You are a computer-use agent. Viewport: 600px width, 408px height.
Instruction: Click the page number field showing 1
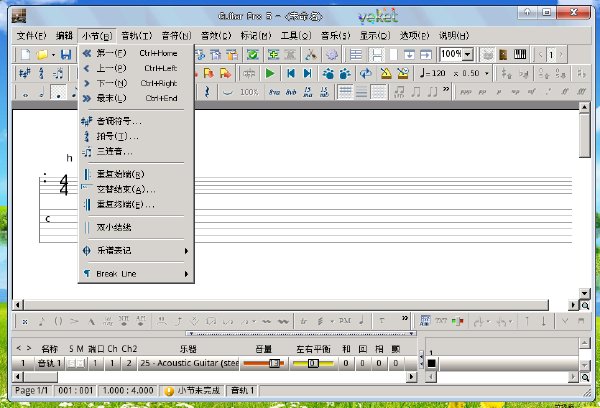tap(551, 55)
